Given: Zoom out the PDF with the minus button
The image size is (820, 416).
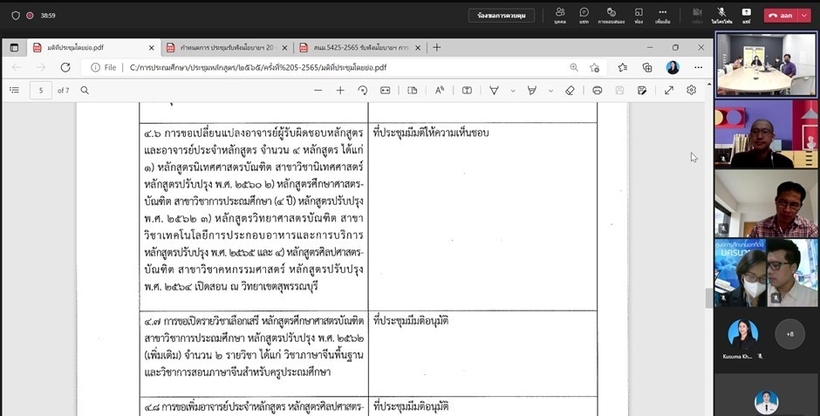Looking at the screenshot, I should (x=318, y=91).
